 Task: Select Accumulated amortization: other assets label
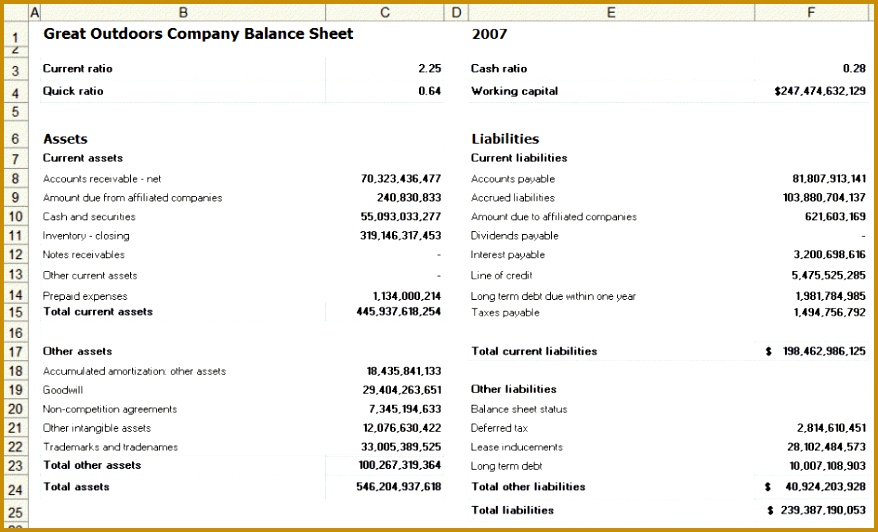134,371
